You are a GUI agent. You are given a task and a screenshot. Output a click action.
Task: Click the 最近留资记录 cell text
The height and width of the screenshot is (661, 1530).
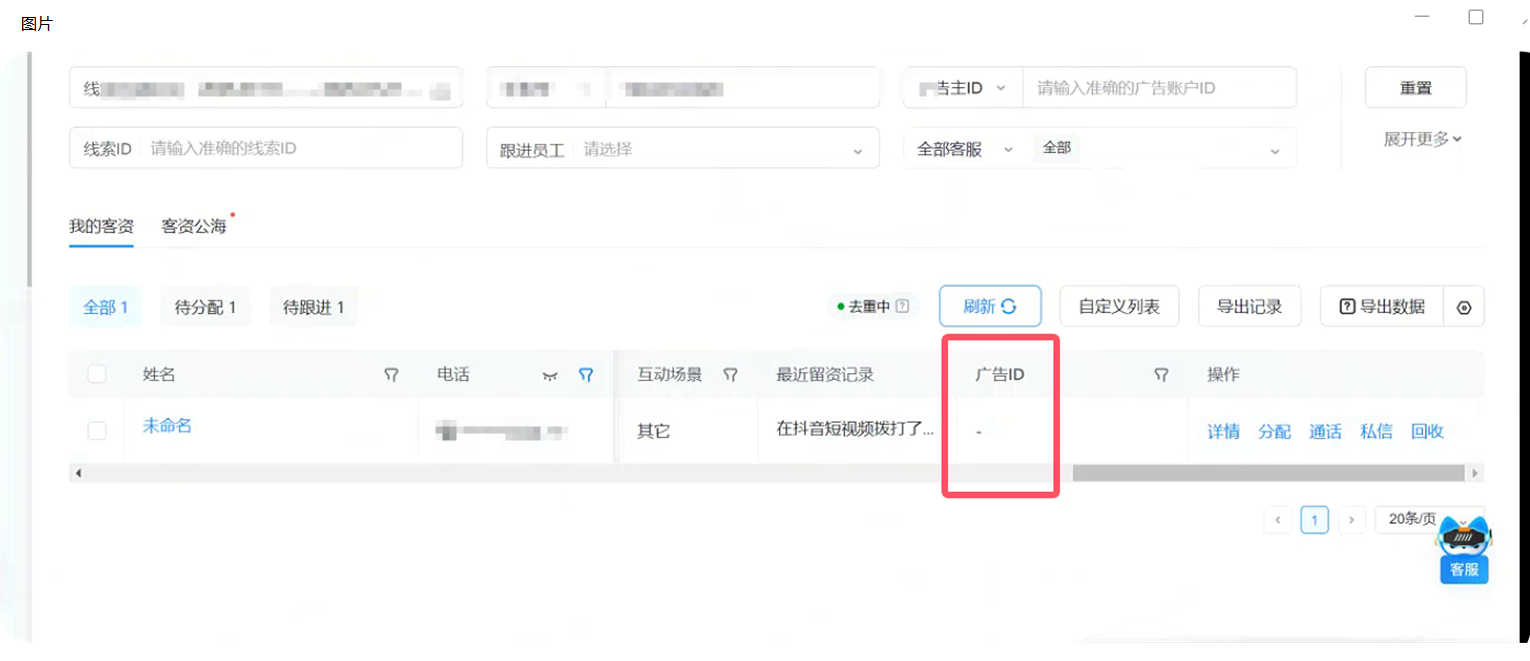coord(856,430)
